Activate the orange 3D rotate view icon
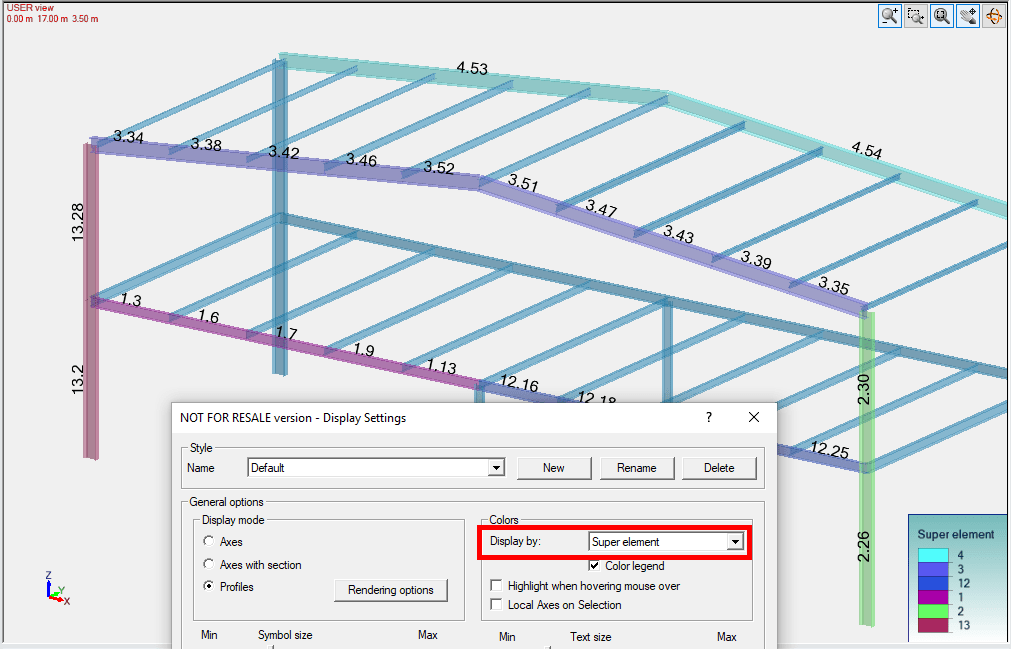This screenshot has height=649, width=1011. (x=994, y=16)
